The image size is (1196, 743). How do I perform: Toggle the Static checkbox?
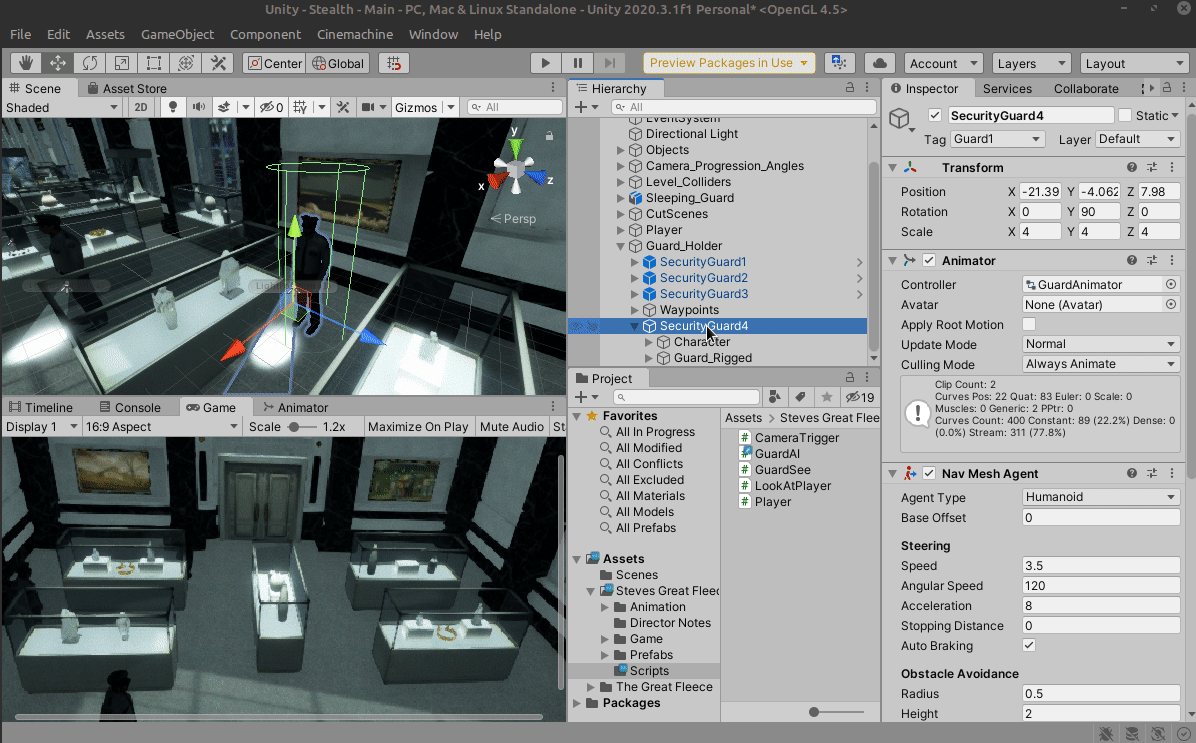click(x=1125, y=115)
